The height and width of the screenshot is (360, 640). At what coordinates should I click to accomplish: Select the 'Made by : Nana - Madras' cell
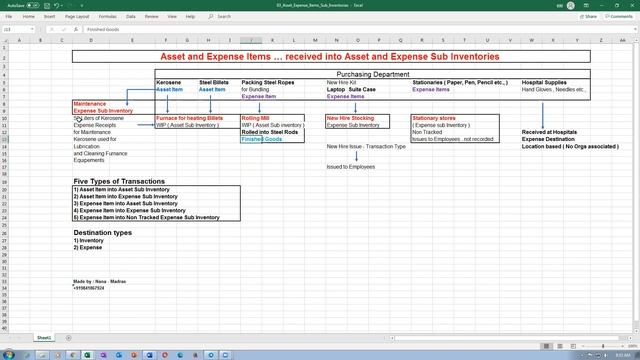[100, 282]
